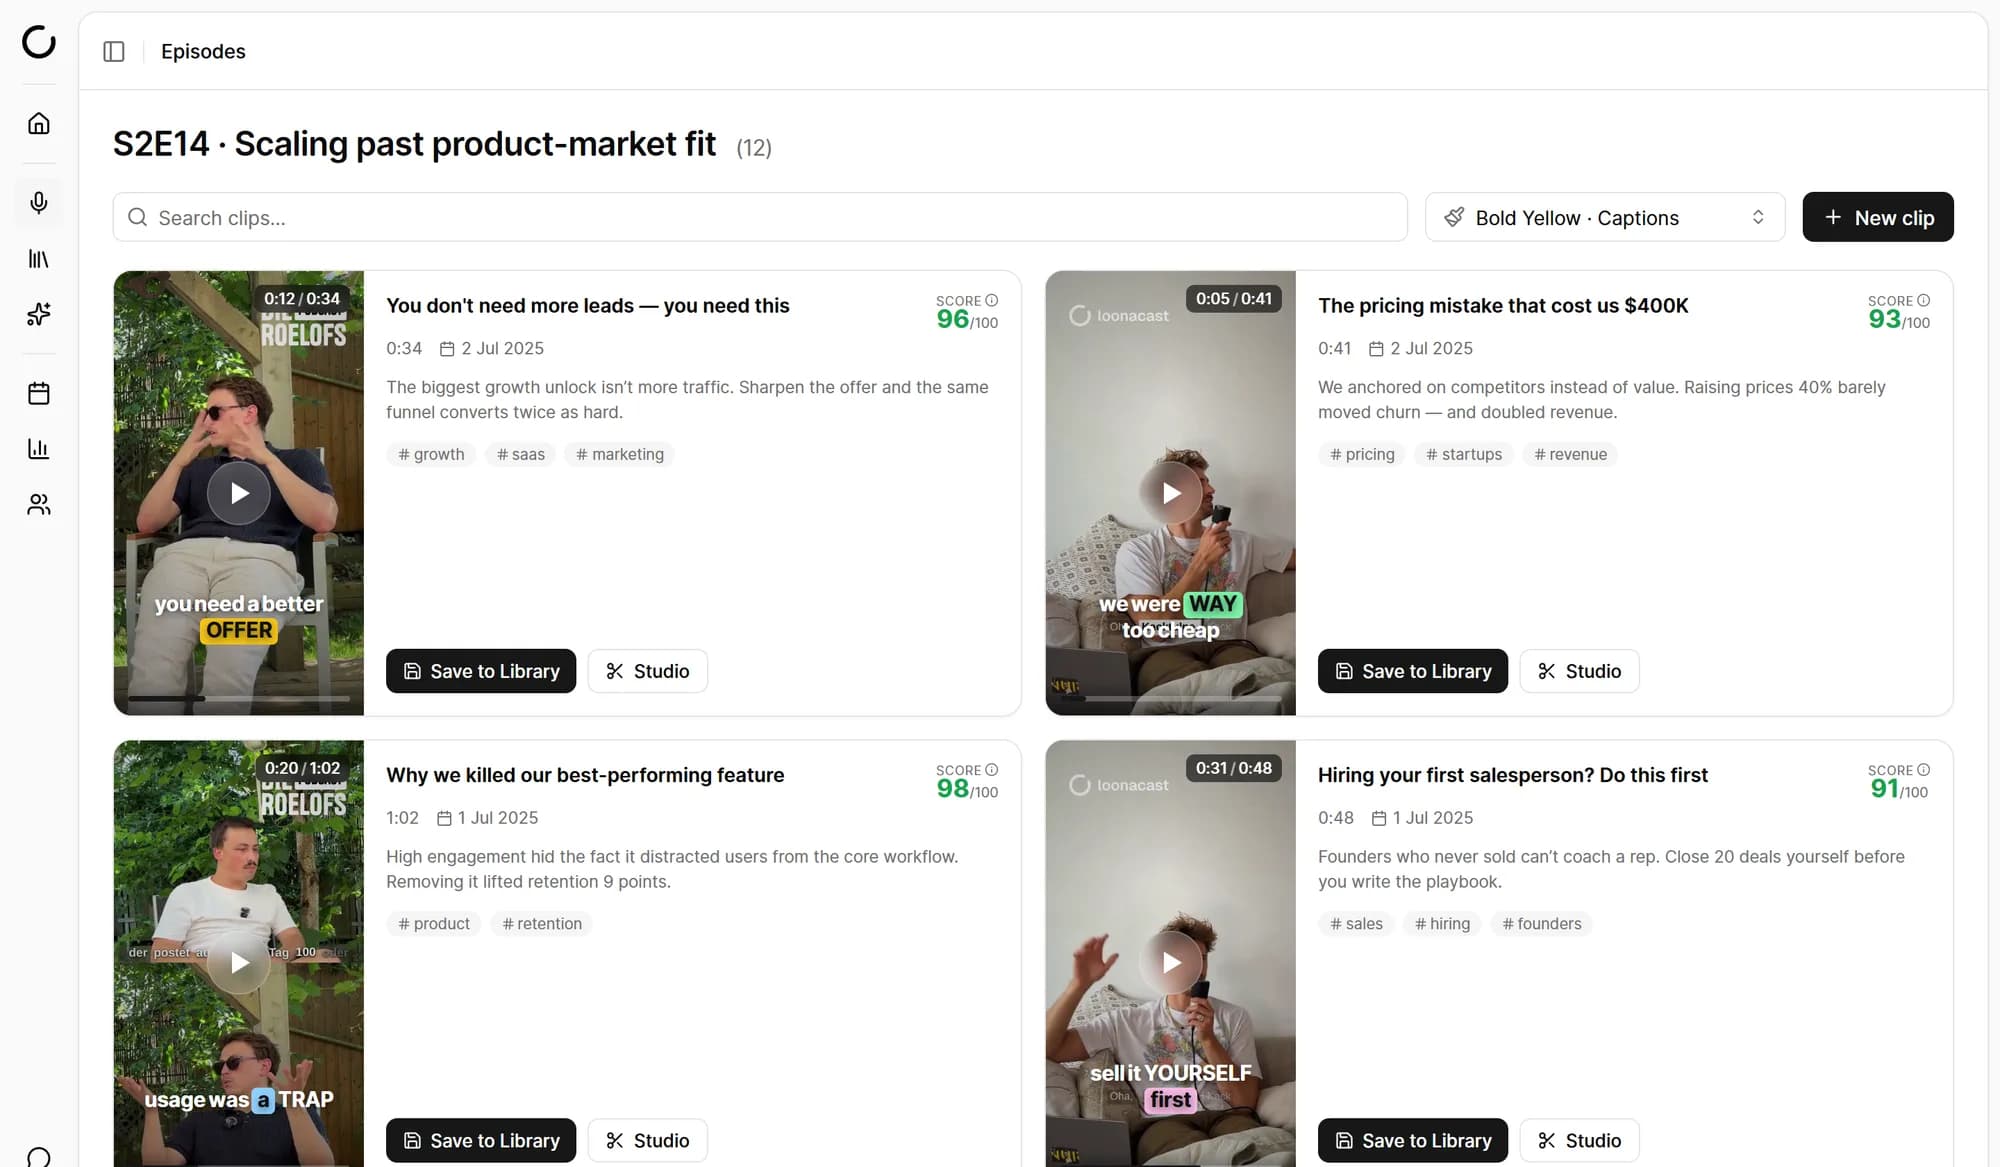Expand the Bold Yellow · Captions dropdown

[x=1605, y=217]
